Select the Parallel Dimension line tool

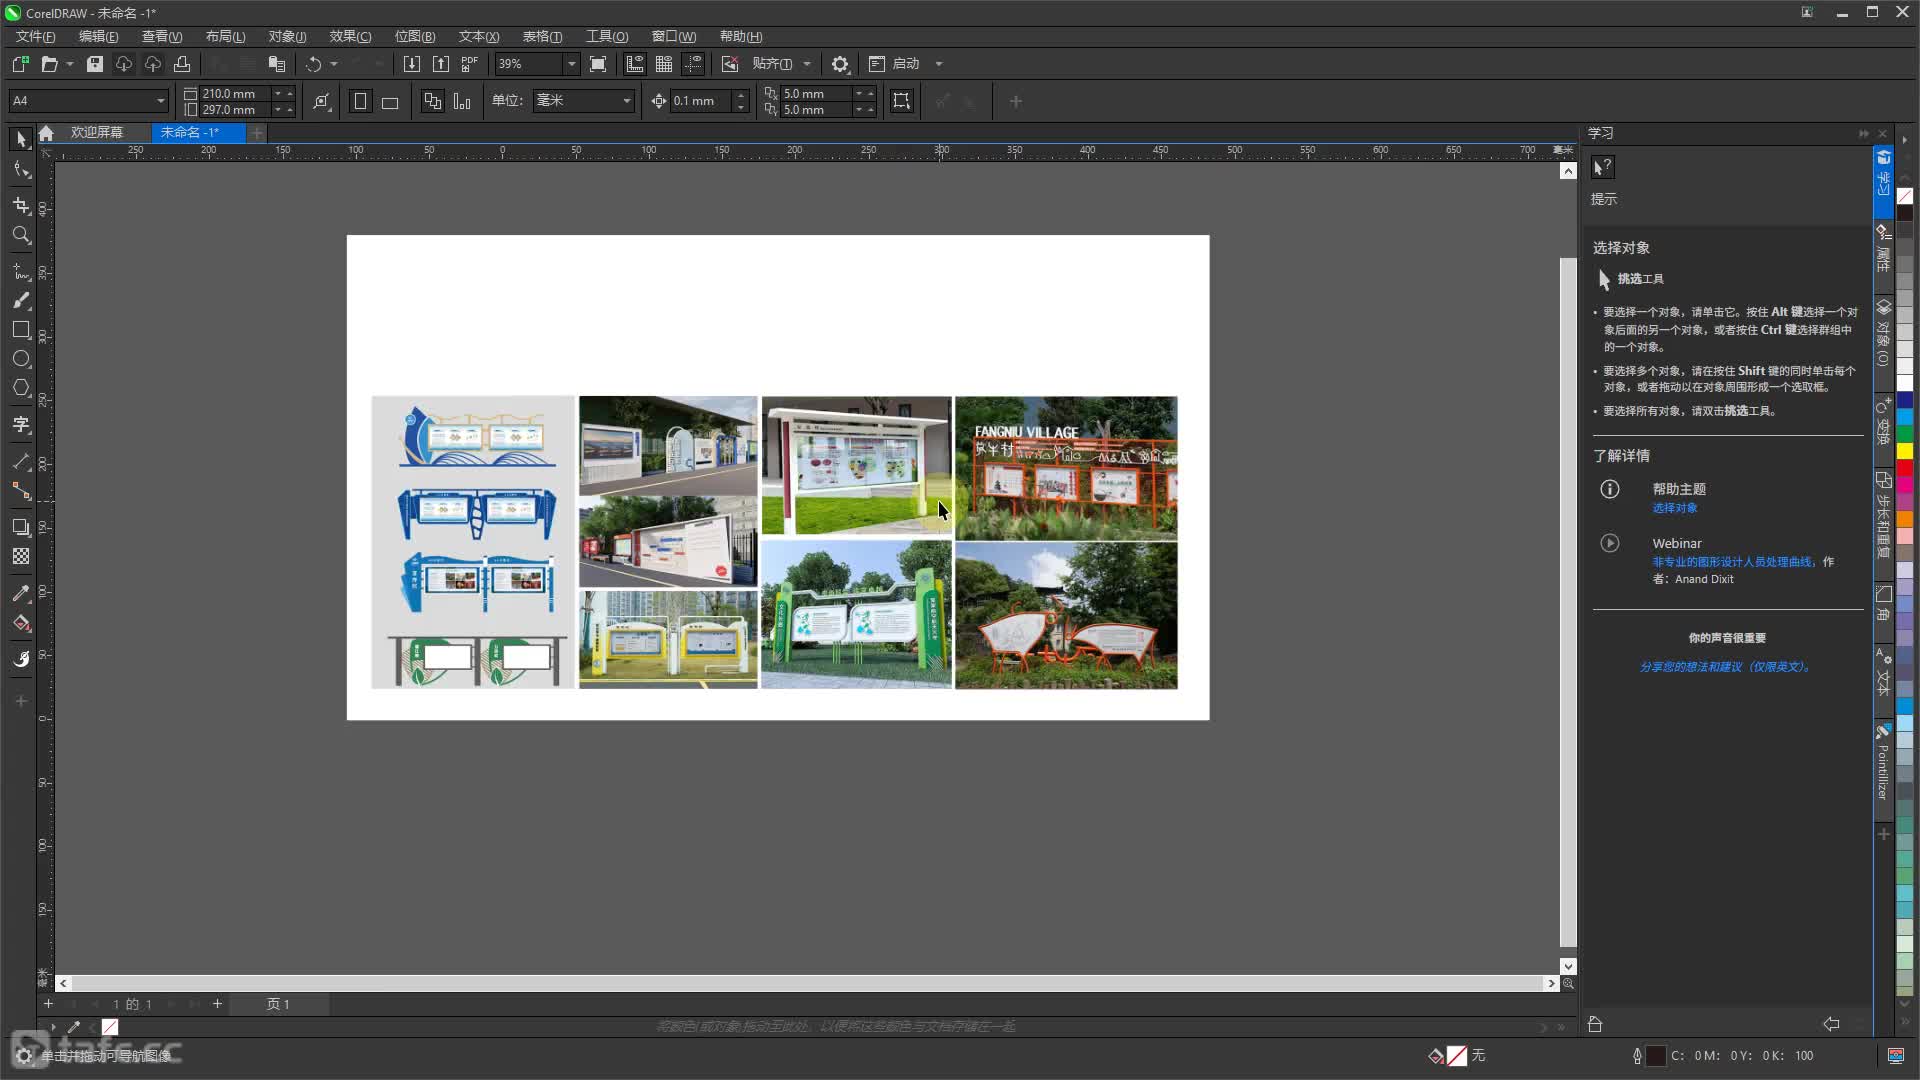[21, 461]
